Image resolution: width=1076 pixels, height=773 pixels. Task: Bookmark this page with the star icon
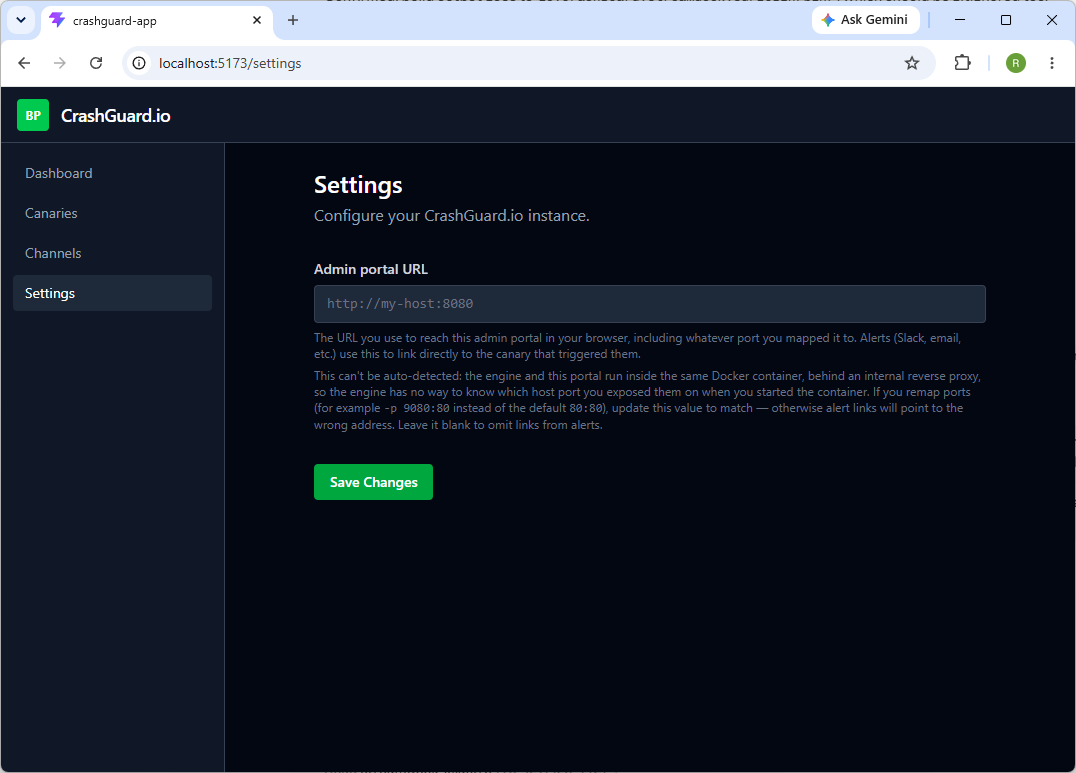coord(911,63)
